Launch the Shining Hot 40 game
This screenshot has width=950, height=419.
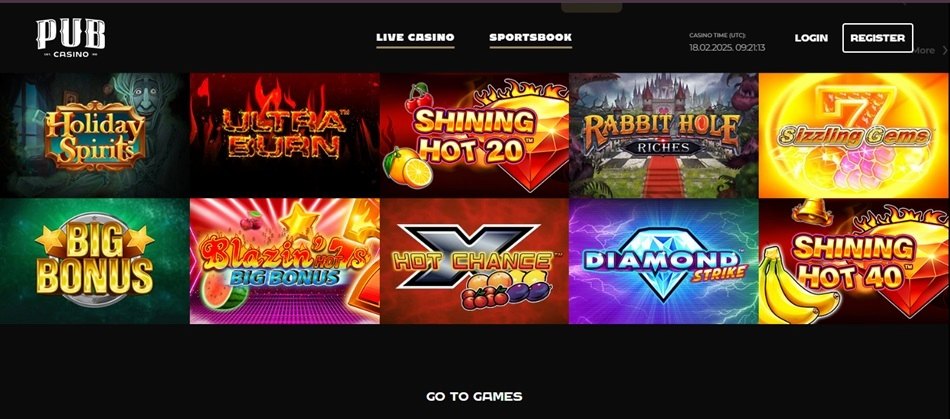854,262
